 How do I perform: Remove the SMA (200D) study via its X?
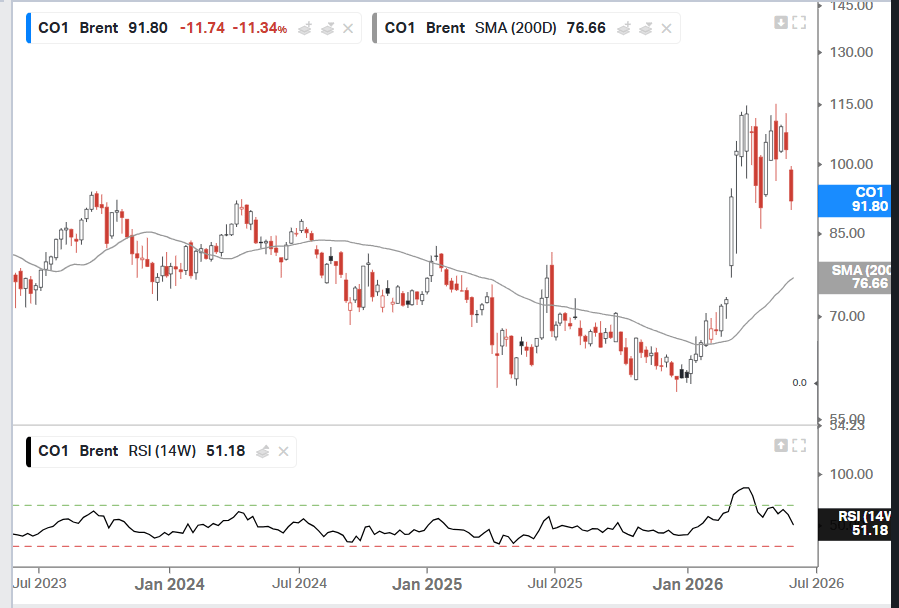666,28
